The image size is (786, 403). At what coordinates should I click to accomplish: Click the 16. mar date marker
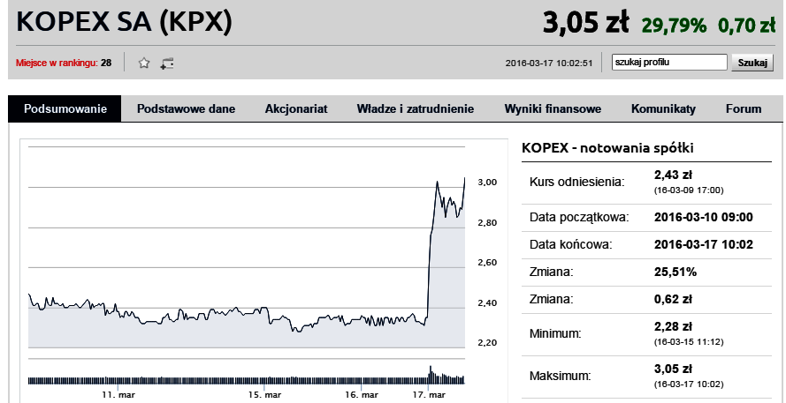(361, 395)
